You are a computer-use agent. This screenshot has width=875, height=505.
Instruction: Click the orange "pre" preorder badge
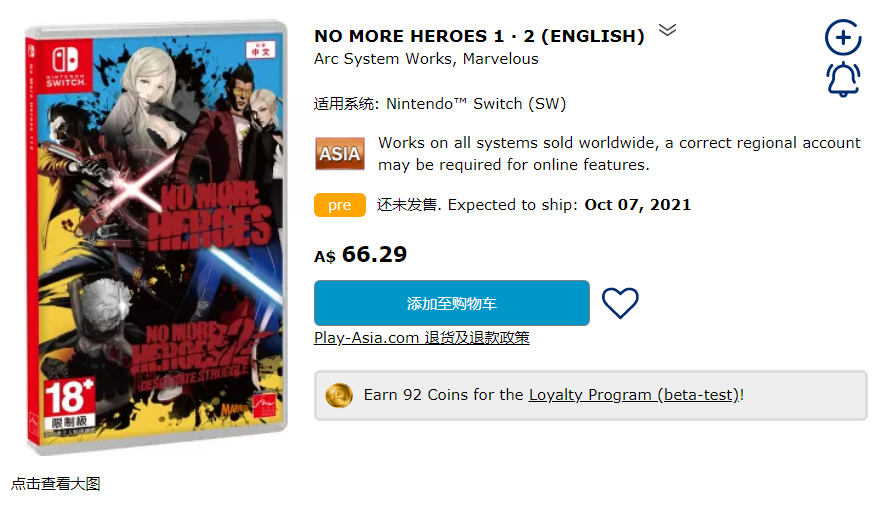340,205
